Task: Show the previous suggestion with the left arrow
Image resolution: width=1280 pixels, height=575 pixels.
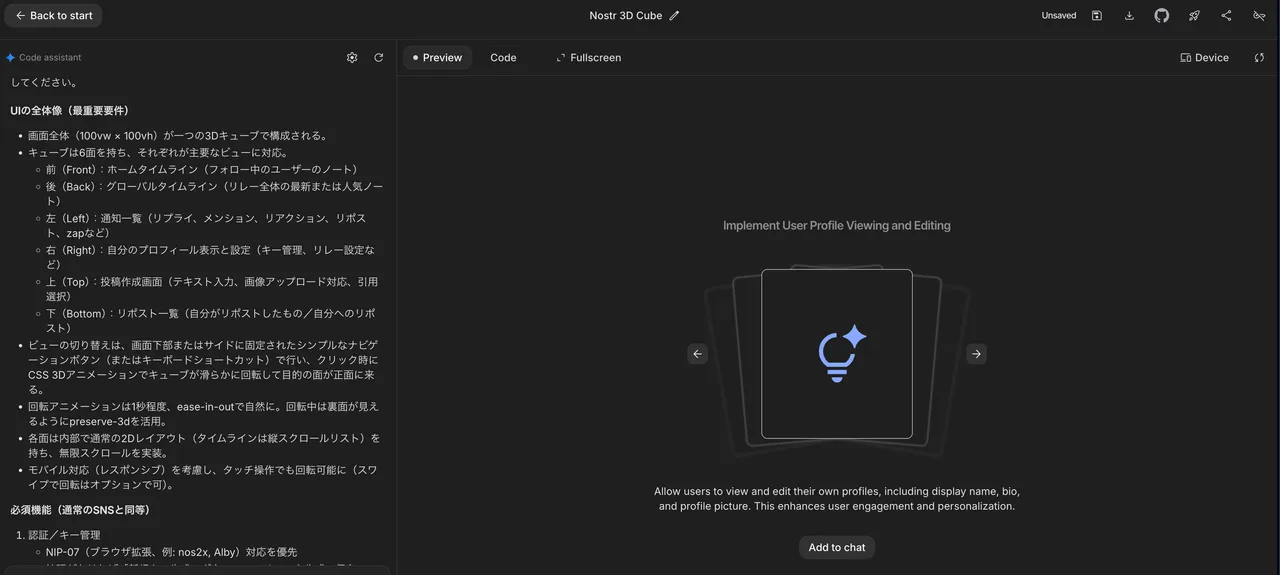Action: pos(698,354)
